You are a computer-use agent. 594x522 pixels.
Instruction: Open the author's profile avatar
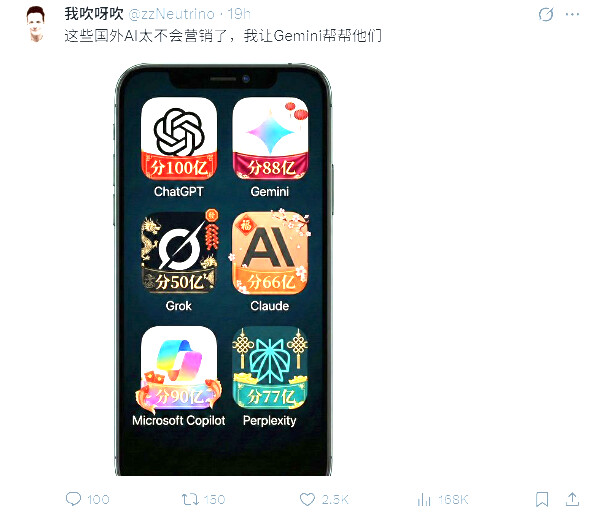pos(36,24)
